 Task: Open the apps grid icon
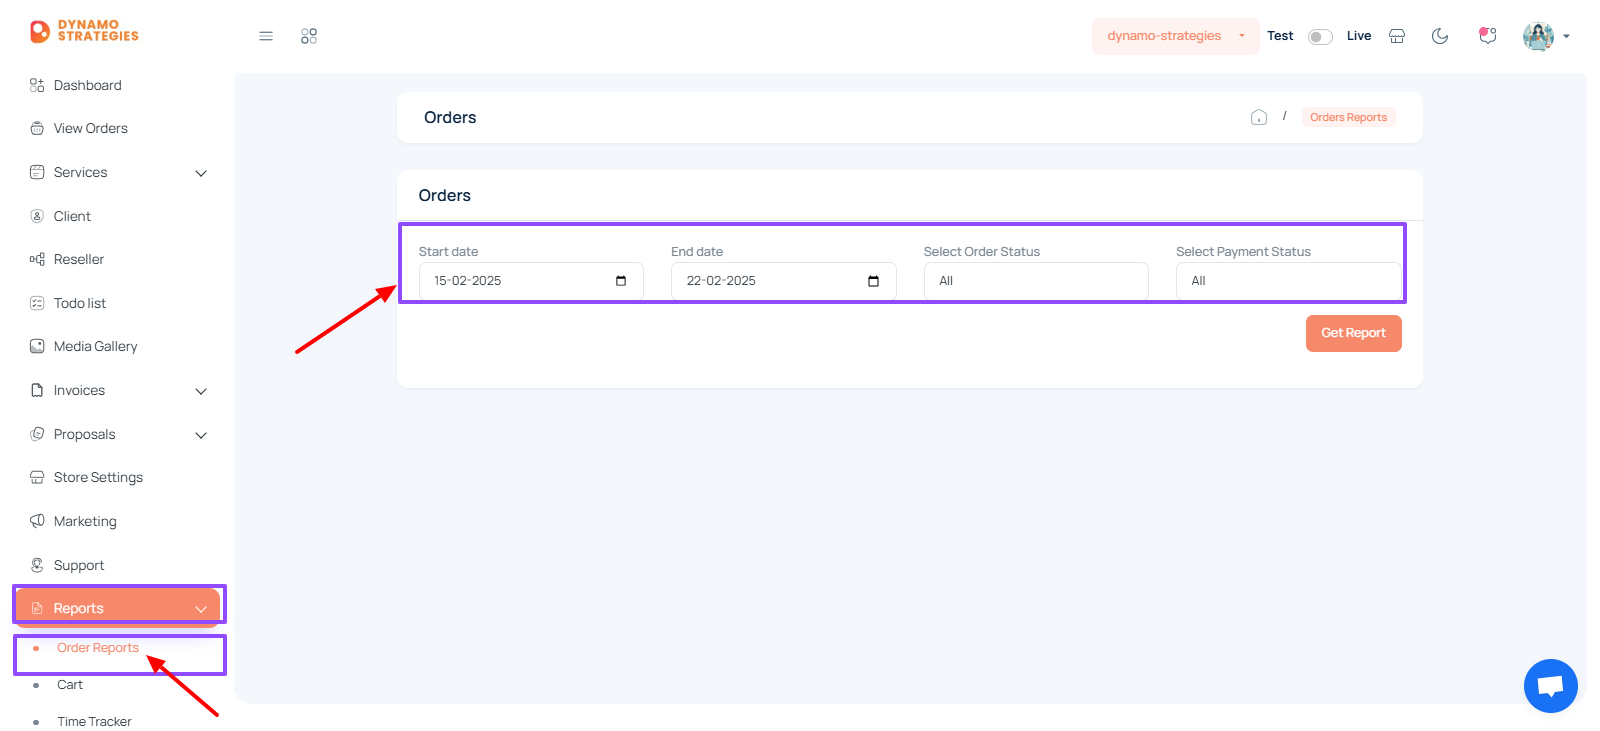309,36
